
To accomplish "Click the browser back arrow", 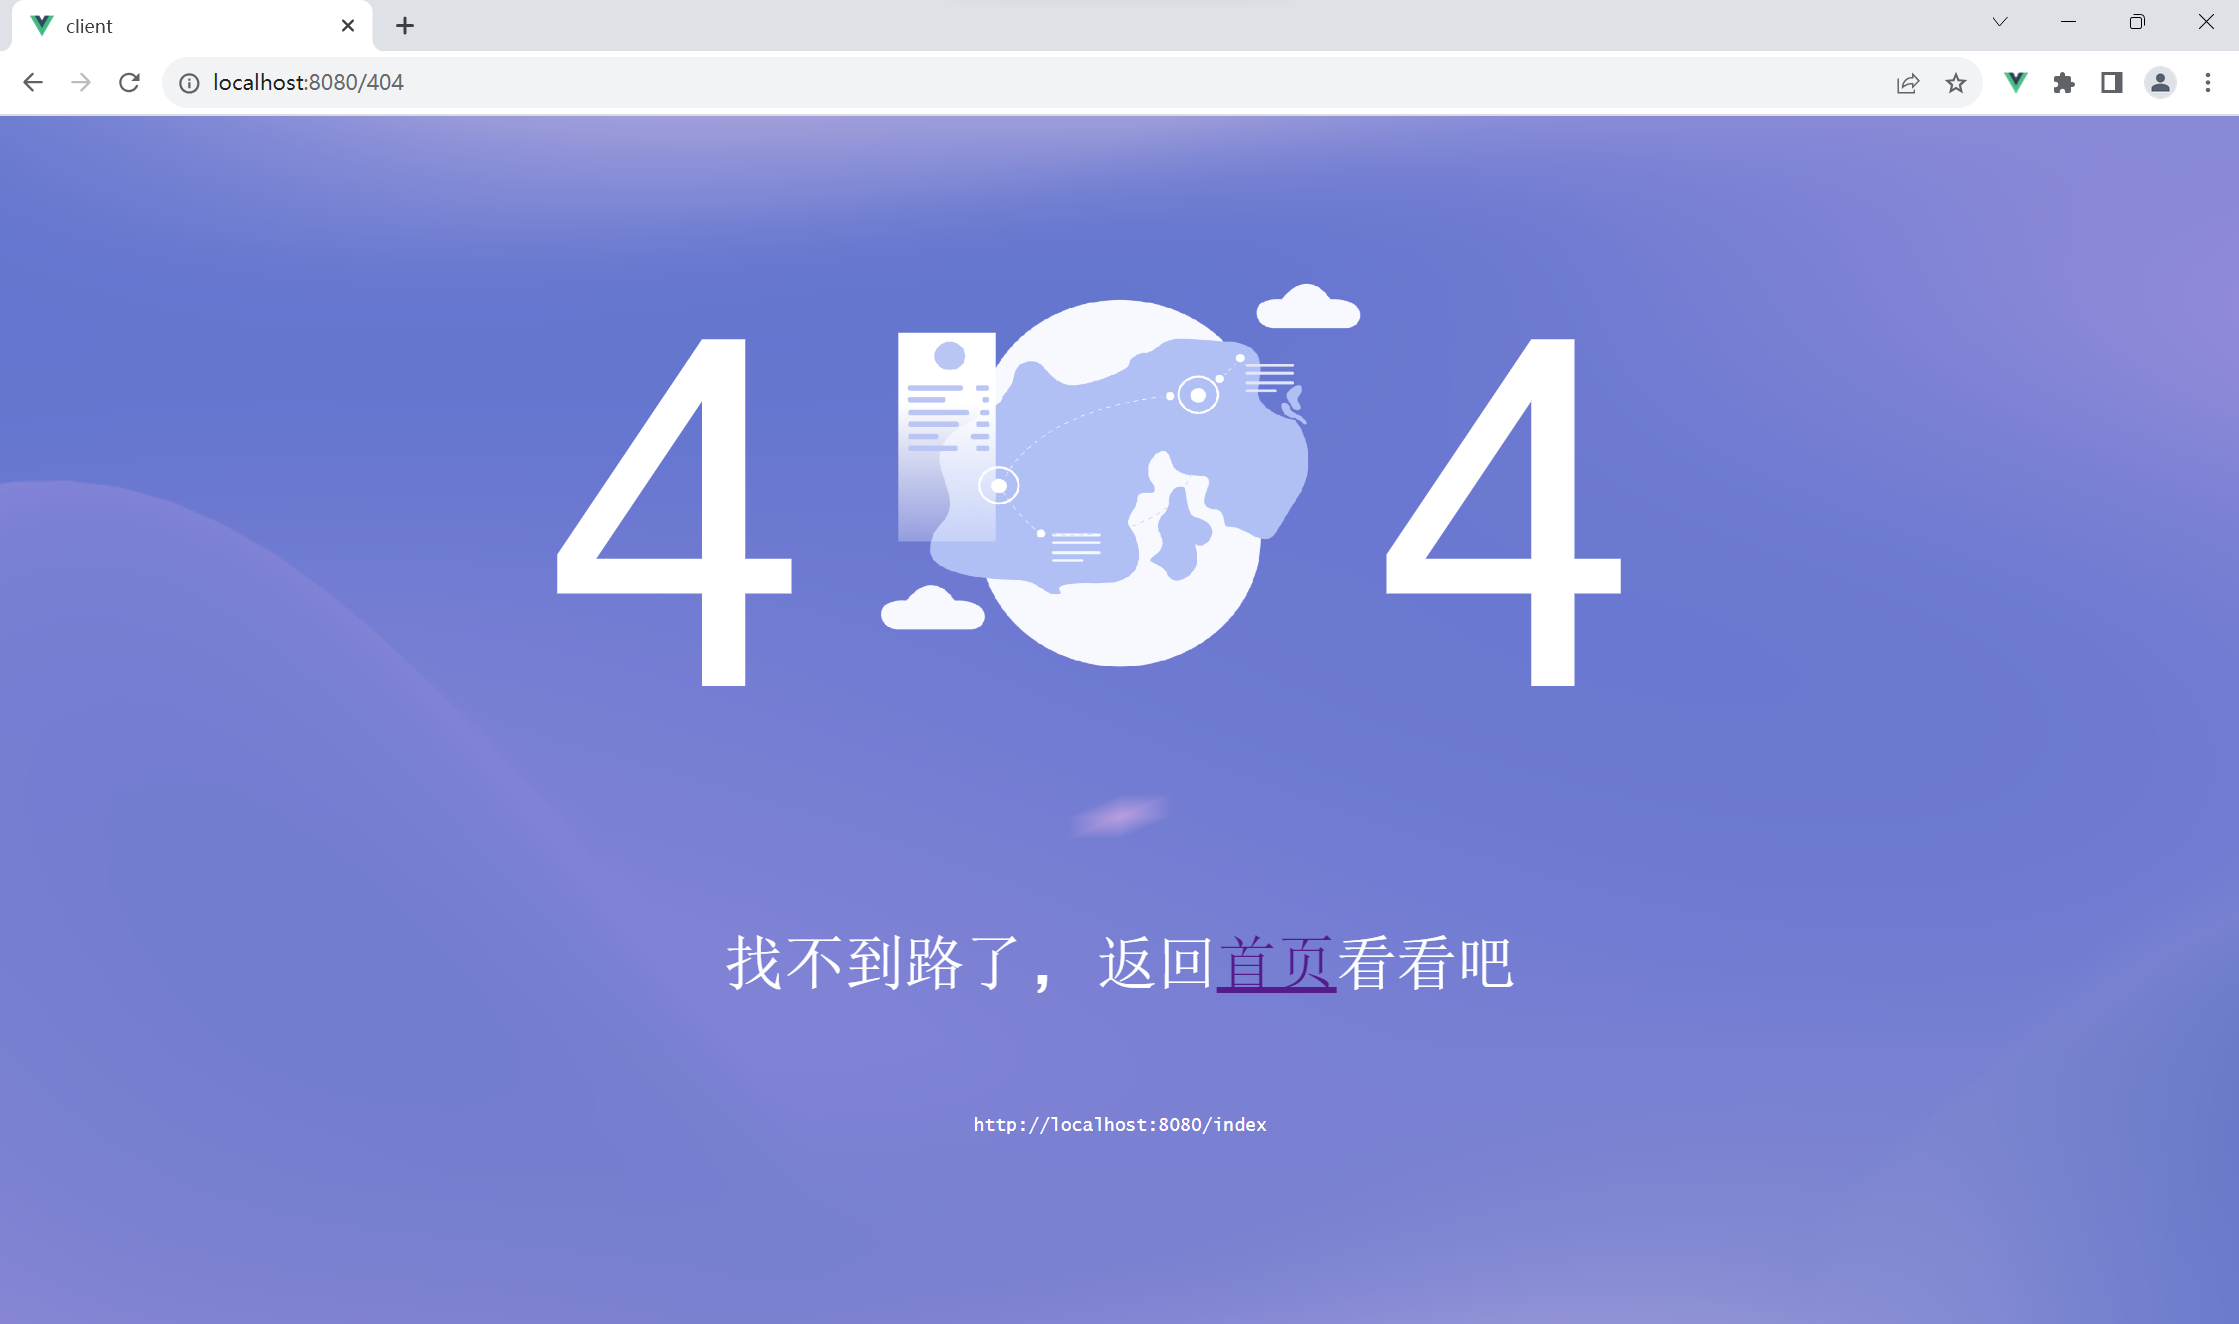I will point(33,83).
